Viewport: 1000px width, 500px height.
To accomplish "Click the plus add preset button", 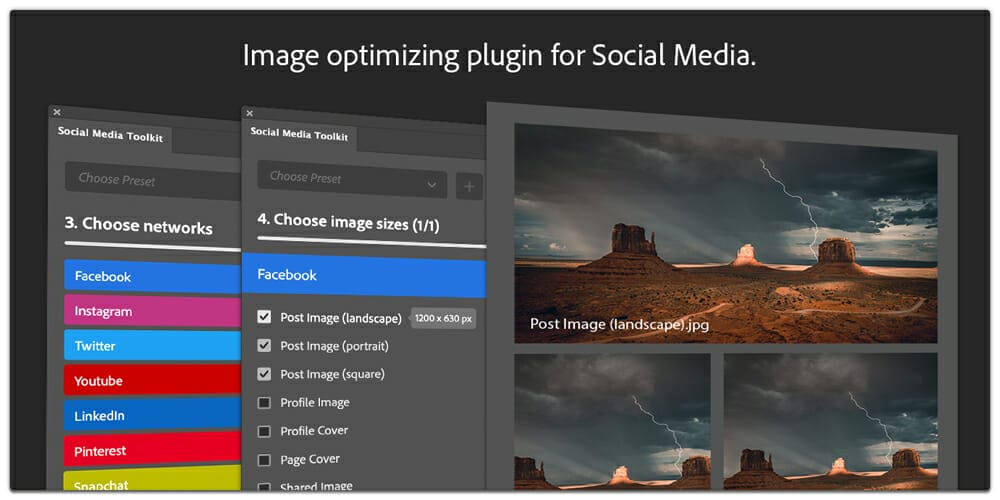I will pos(469,187).
